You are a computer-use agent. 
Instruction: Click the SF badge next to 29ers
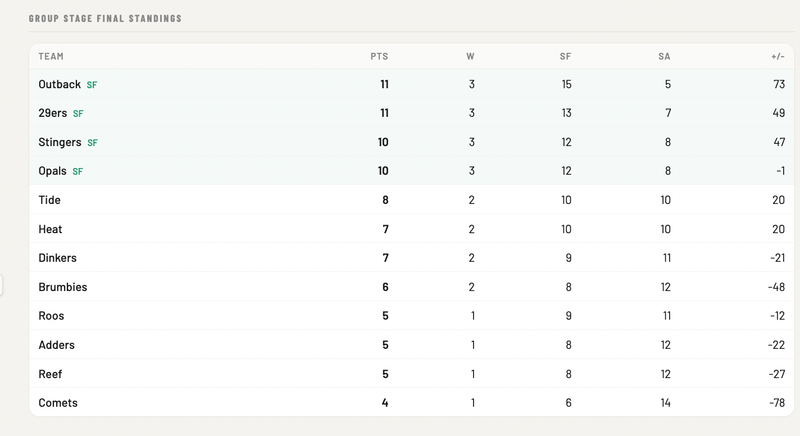tap(78, 114)
